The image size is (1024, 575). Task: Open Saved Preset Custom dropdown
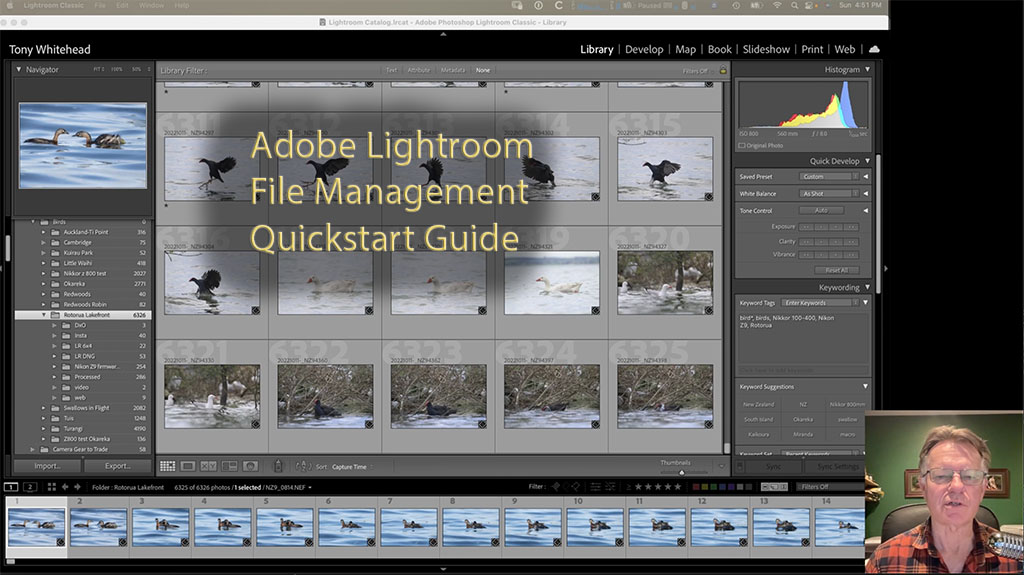(828, 176)
